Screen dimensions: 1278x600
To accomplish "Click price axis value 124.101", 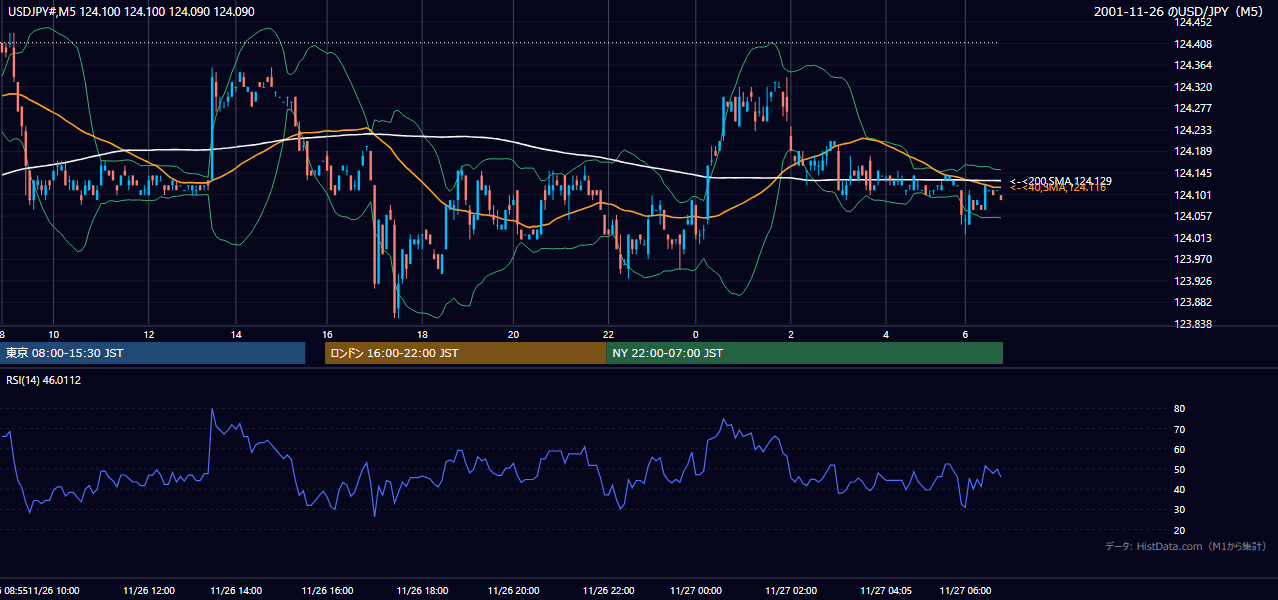I will tap(1193, 195).
